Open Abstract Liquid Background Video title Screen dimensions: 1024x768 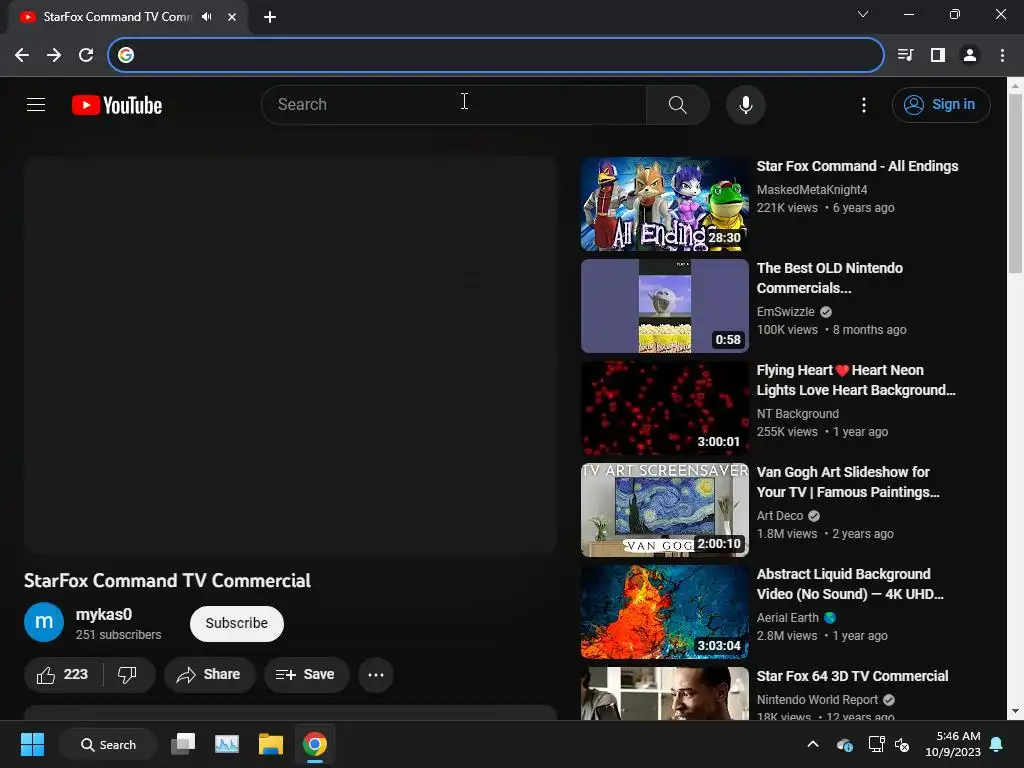(850, 583)
